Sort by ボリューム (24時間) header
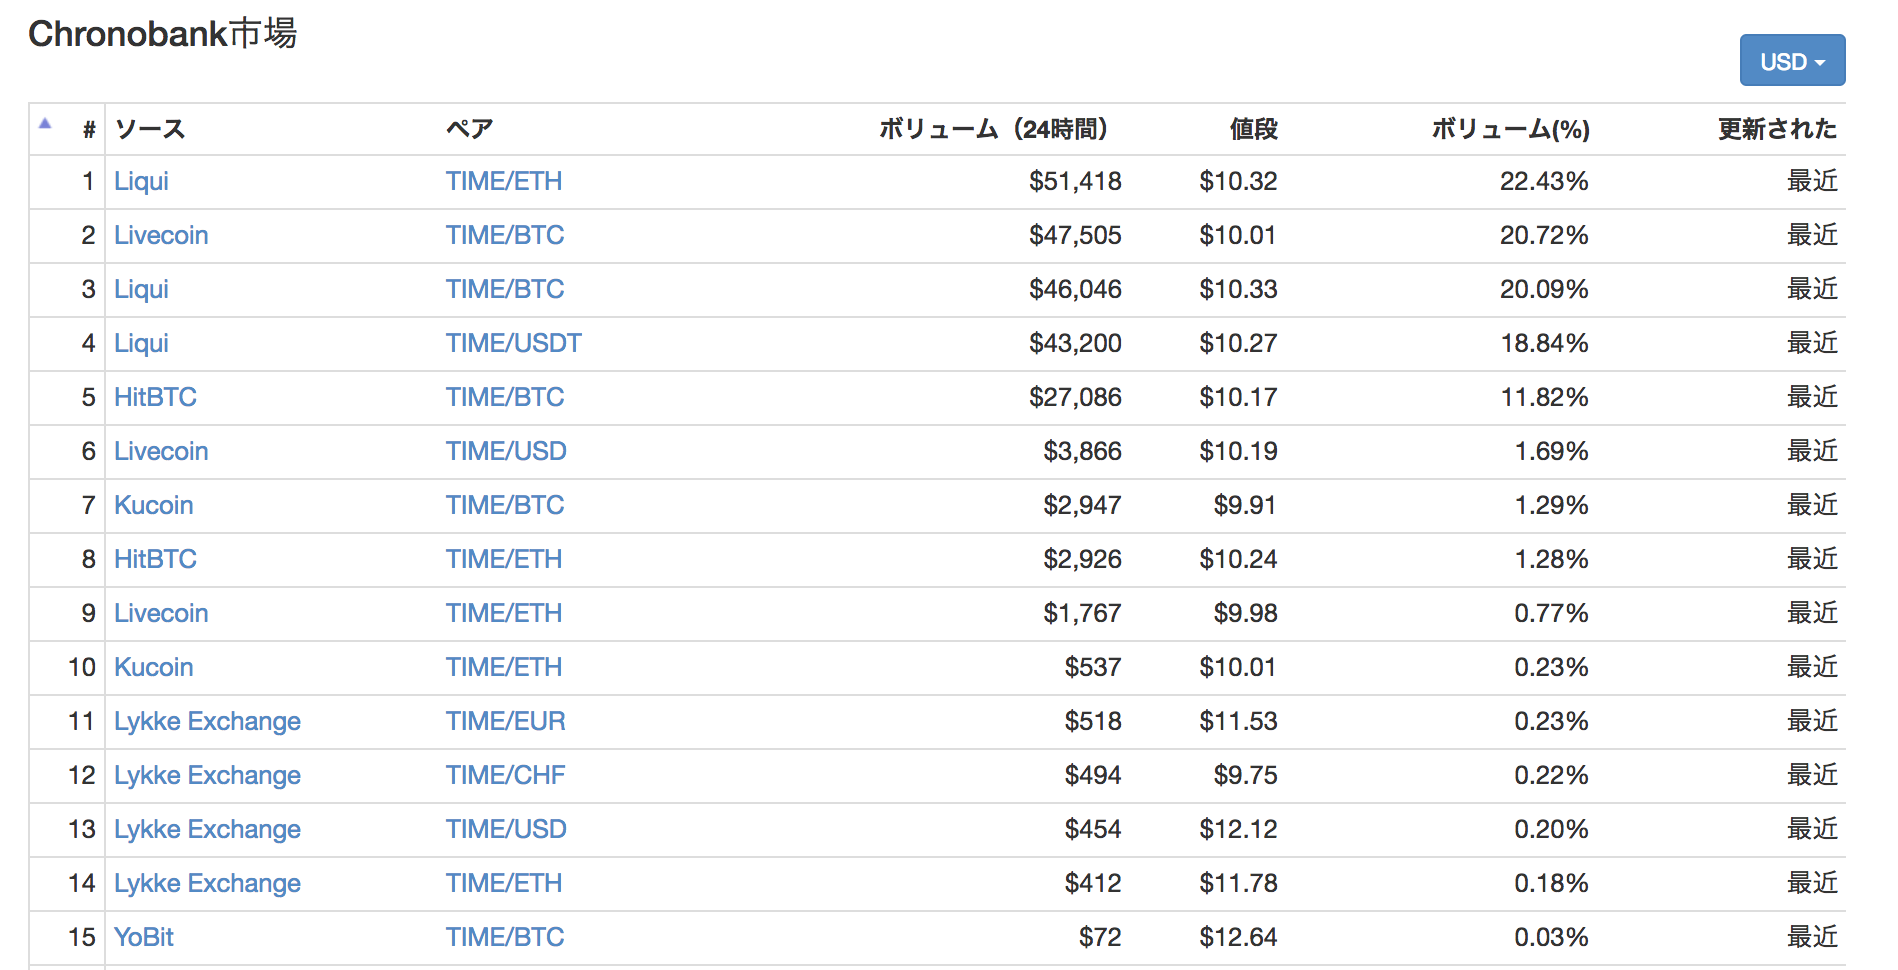1898x970 pixels. pos(993,129)
